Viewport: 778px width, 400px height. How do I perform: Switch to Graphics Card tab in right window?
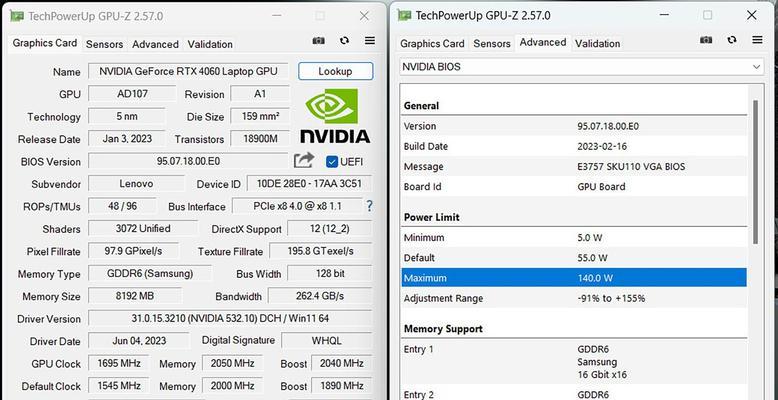(x=432, y=44)
